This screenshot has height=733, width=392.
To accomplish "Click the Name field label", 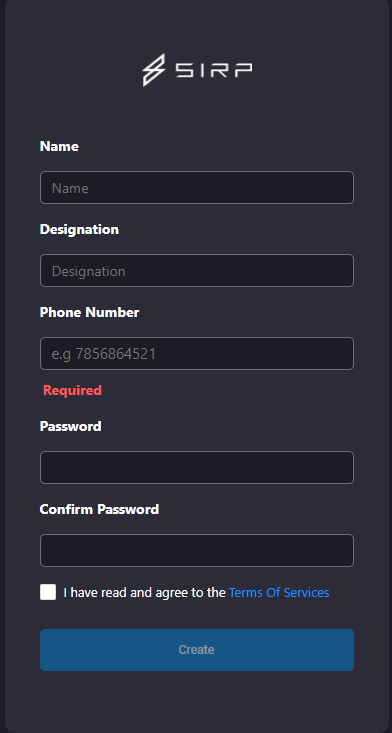I will click(59, 146).
